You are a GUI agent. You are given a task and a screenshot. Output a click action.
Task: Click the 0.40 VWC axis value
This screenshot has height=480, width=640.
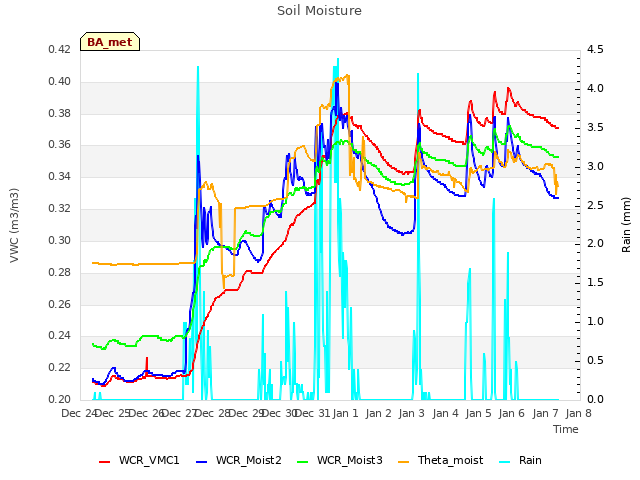tap(60, 82)
